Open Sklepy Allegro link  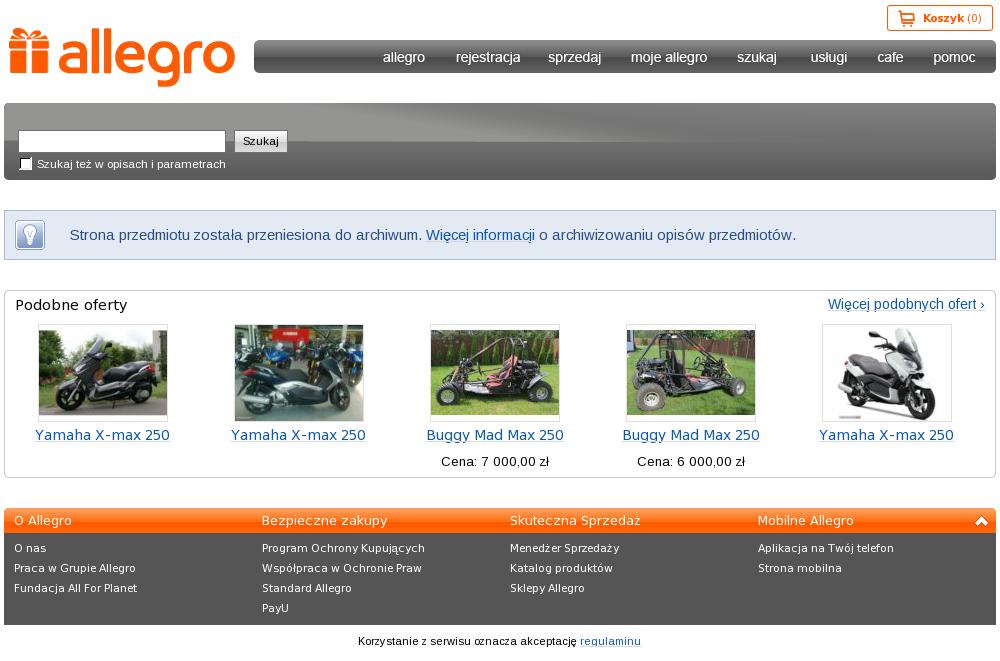pos(547,588)
